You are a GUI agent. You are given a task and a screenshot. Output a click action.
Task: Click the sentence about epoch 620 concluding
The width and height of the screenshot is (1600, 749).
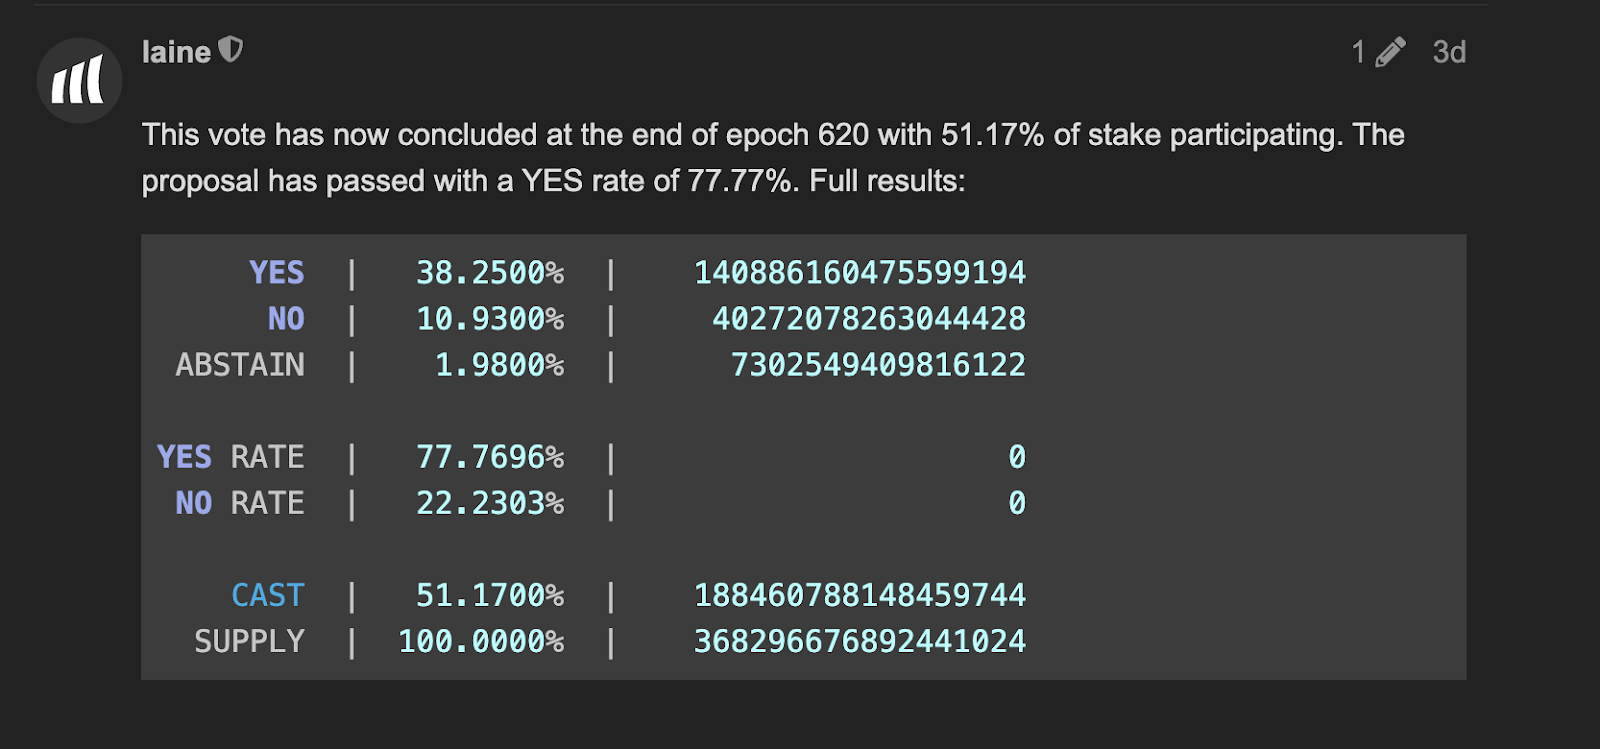[772, 135]
